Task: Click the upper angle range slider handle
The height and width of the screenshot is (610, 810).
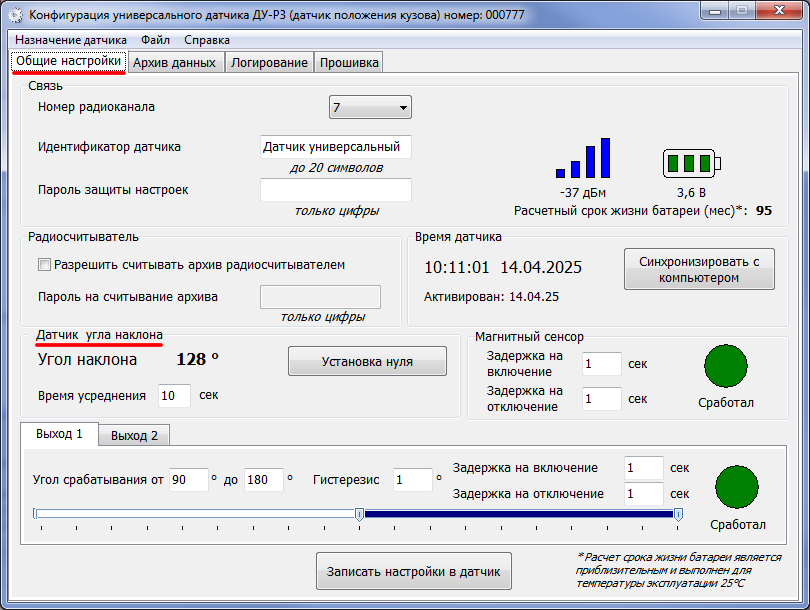Action: point(679,514)
